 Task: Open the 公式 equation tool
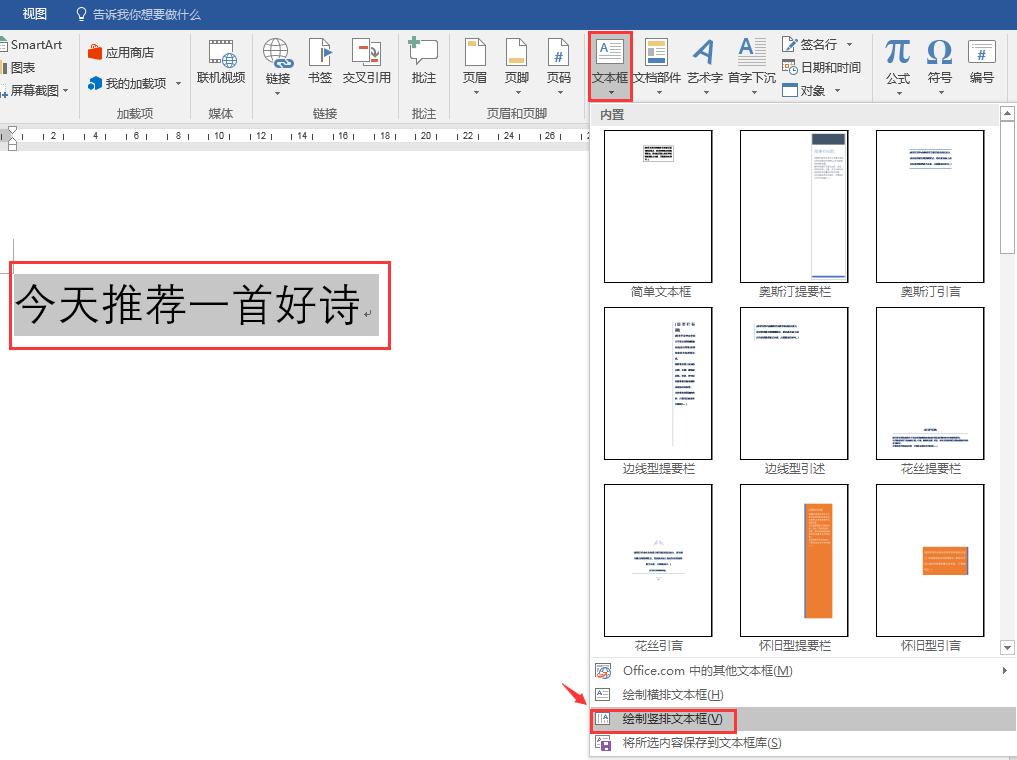(x=897, y=62)
